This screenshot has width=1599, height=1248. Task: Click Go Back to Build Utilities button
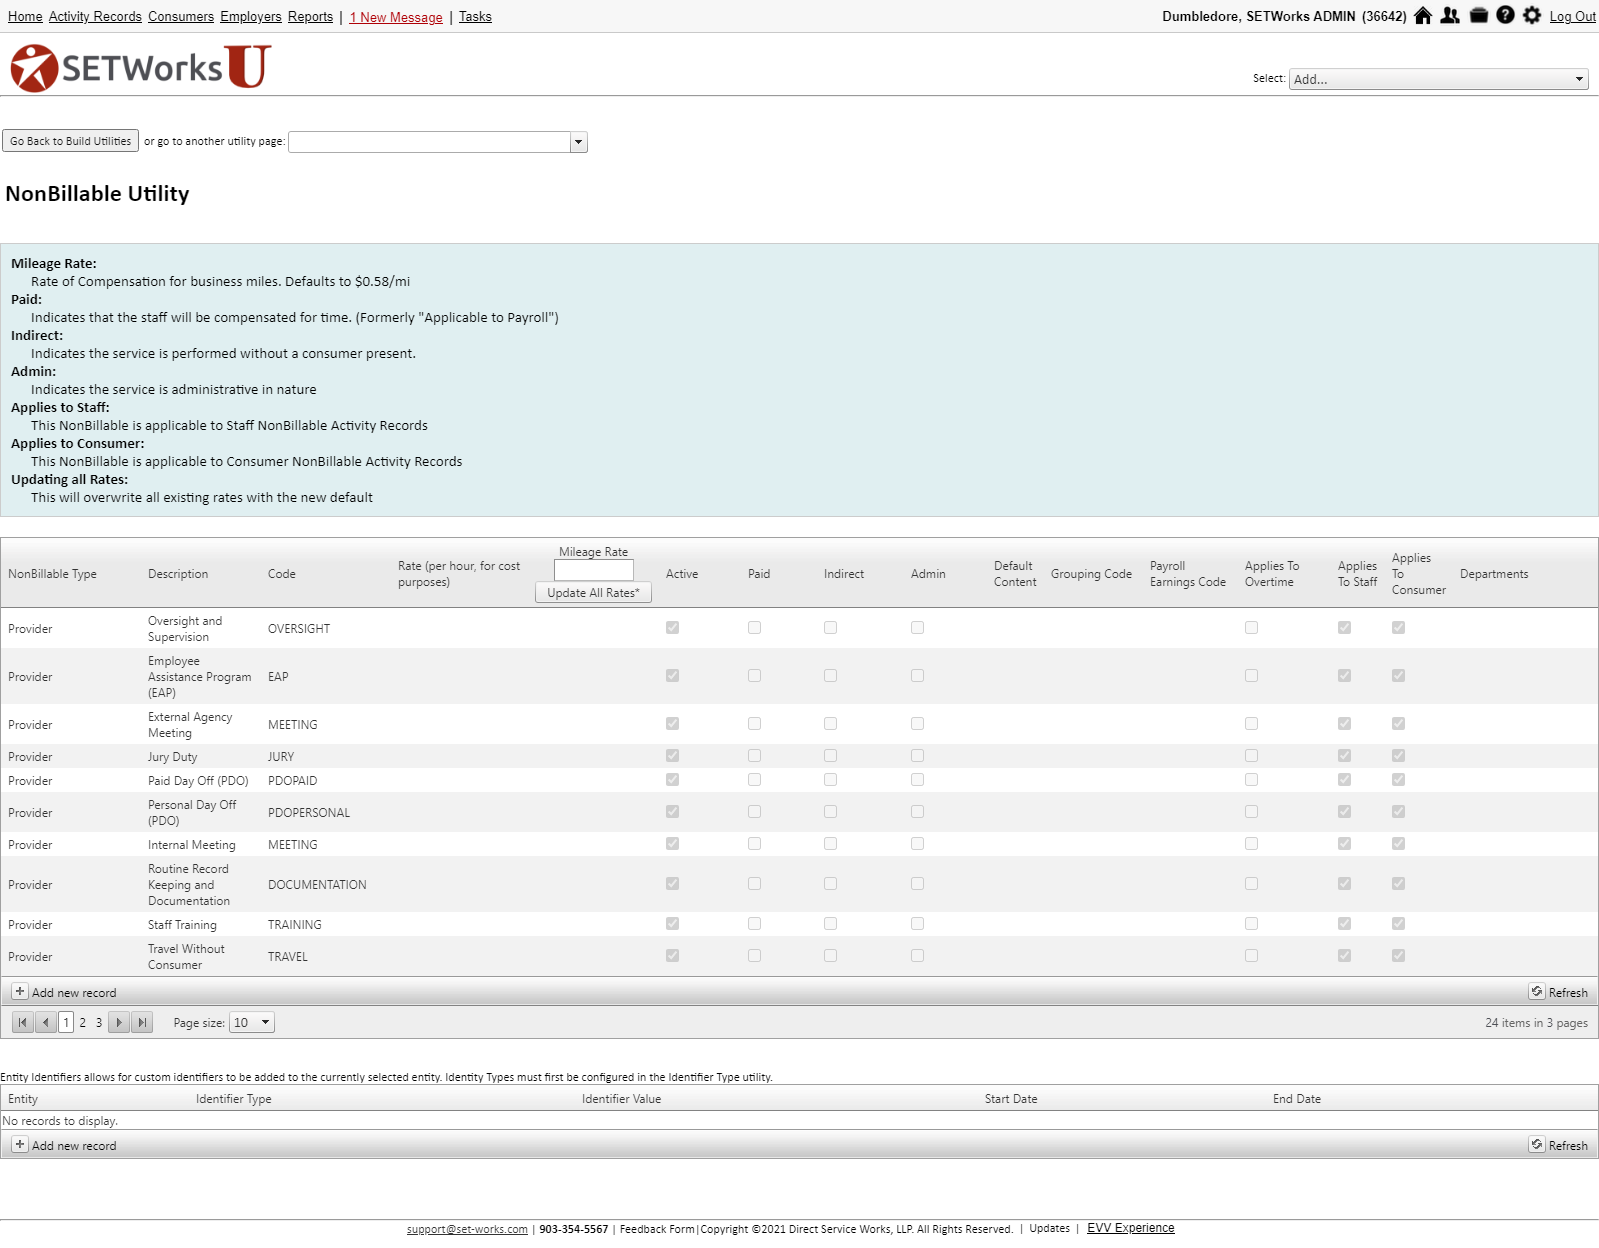click(x=71, y=141)
